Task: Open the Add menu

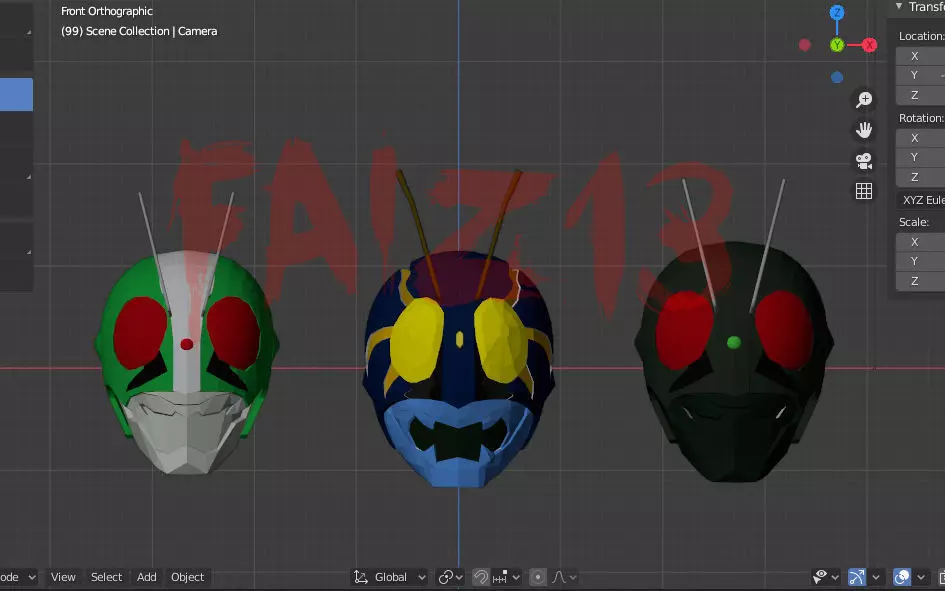Action: 146,577
